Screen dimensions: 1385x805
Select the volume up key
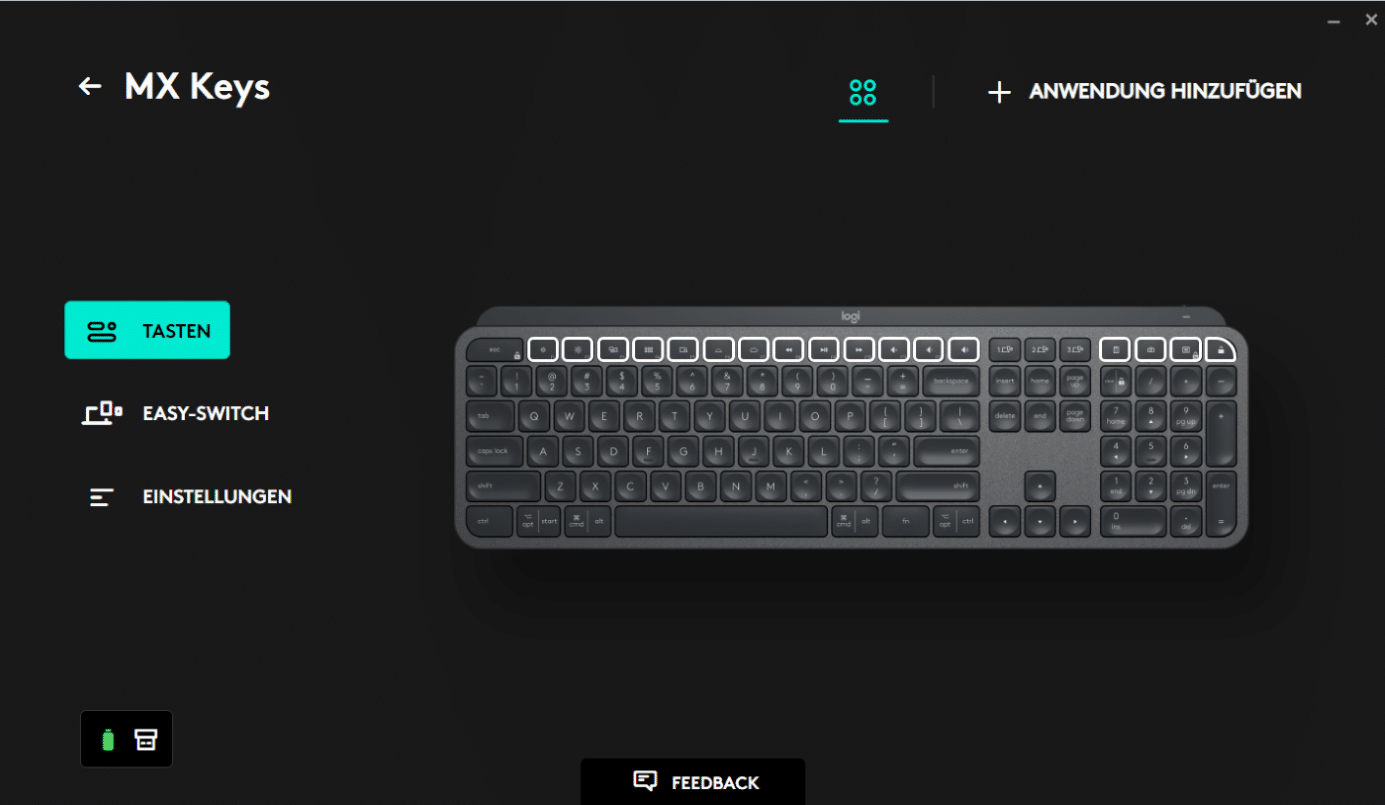click(x=964, y=349)
